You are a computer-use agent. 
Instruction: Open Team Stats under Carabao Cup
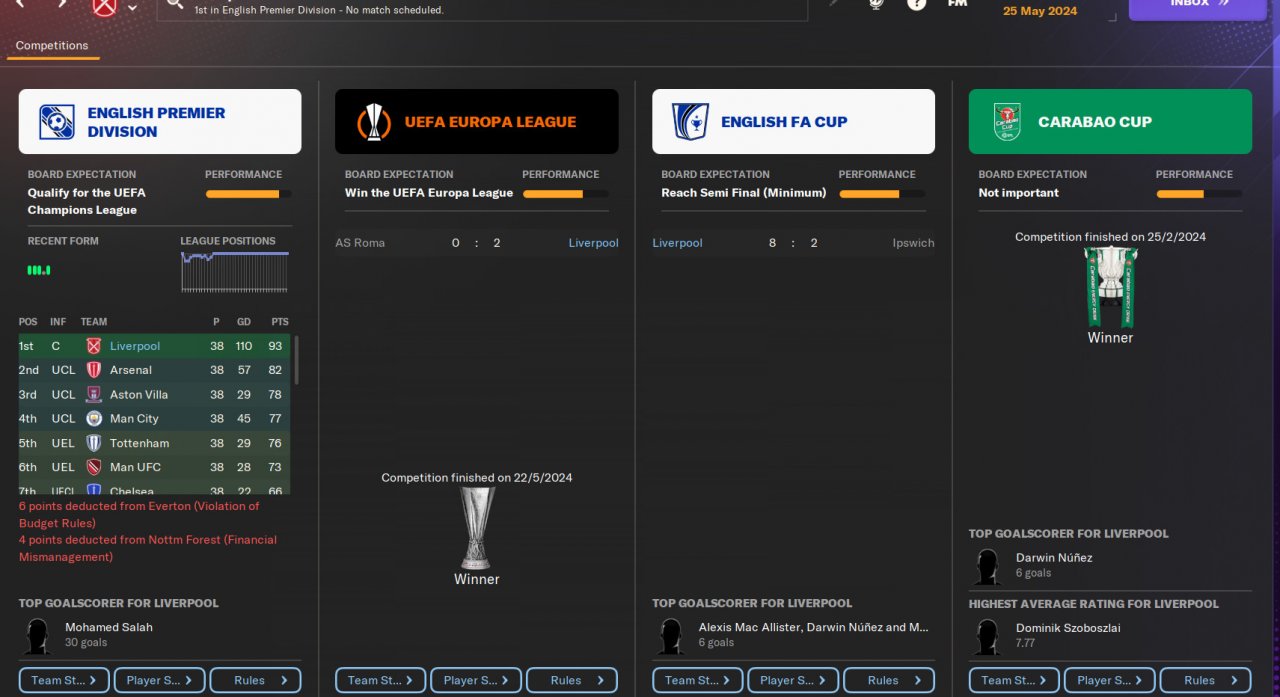1014,680
